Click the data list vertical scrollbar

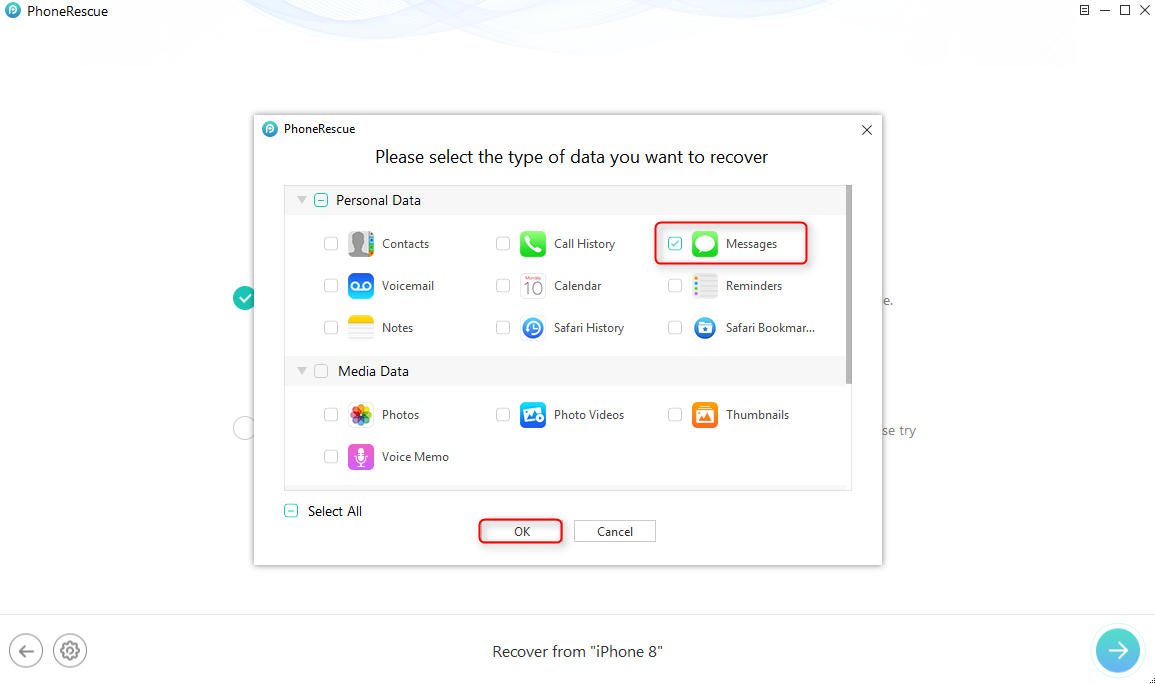[x=849, y=284]
